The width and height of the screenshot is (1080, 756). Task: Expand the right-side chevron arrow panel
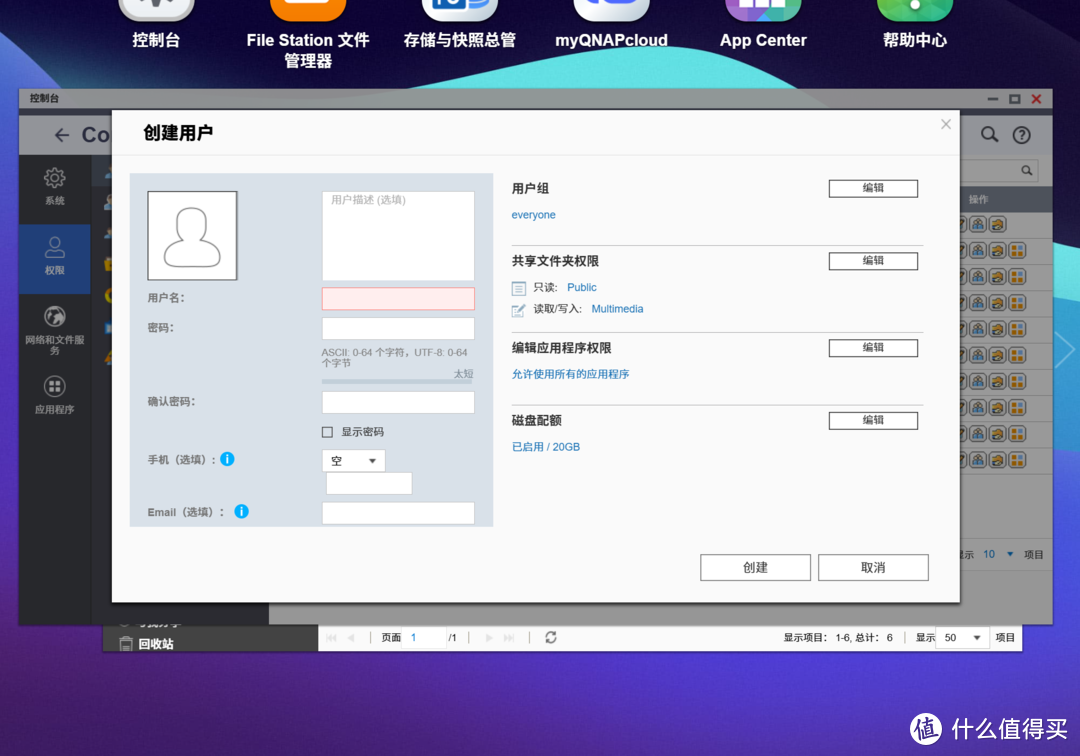(1064, 350)
